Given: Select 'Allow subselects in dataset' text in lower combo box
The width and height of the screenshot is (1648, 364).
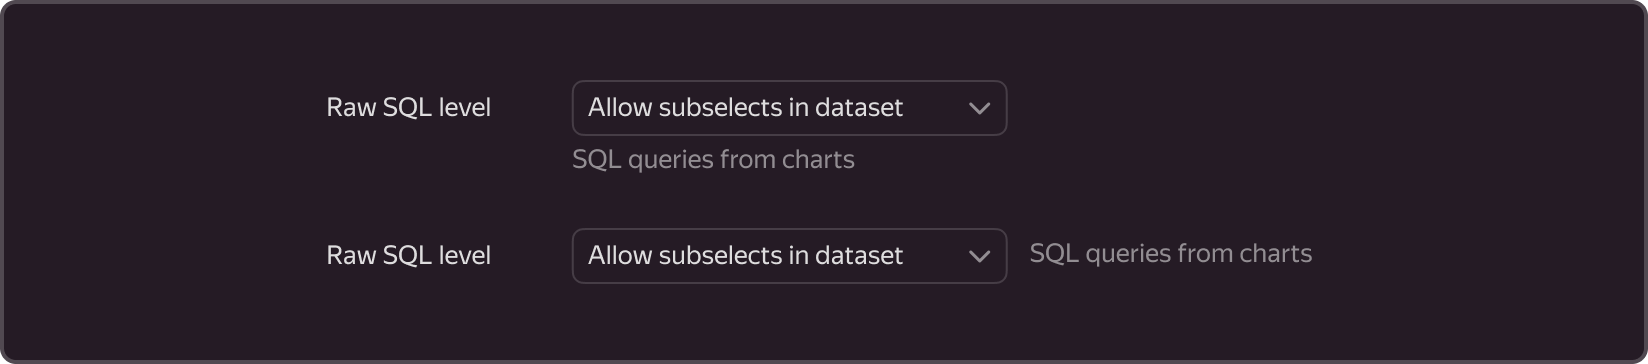Looking at the screenshot, I should tap(745, 256).
